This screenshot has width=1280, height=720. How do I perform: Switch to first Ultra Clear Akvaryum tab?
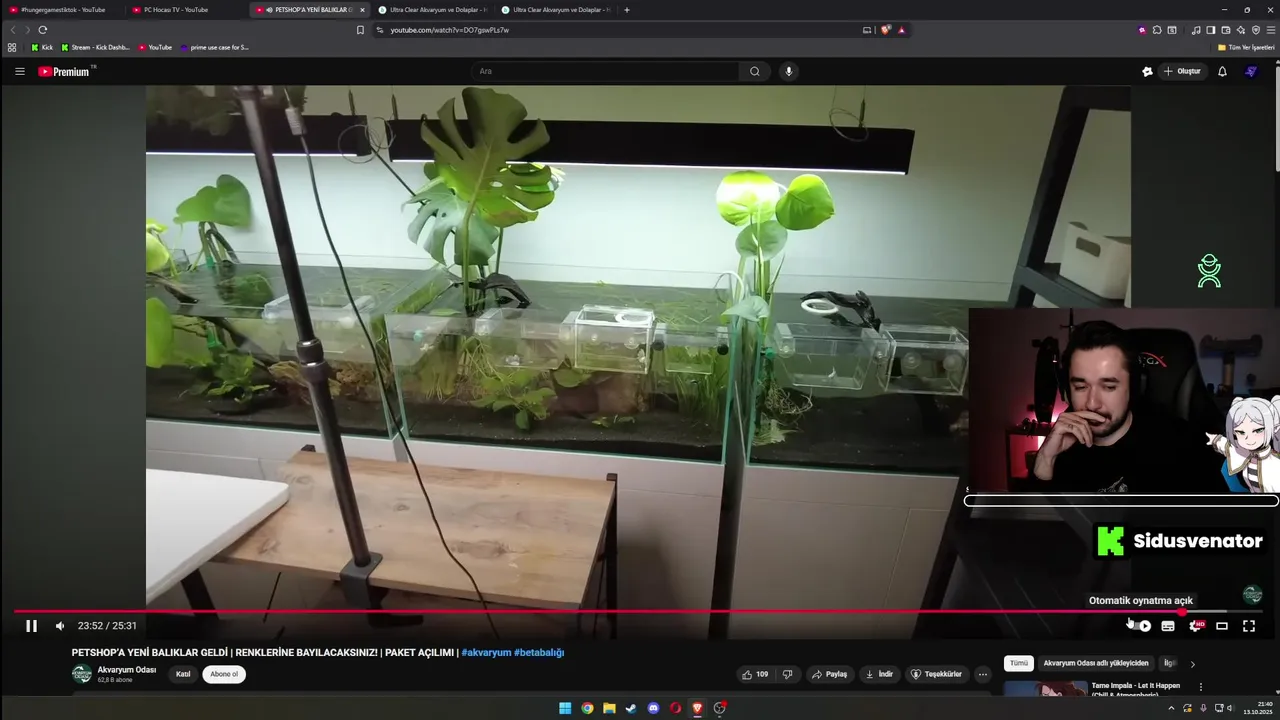point(432,10)
